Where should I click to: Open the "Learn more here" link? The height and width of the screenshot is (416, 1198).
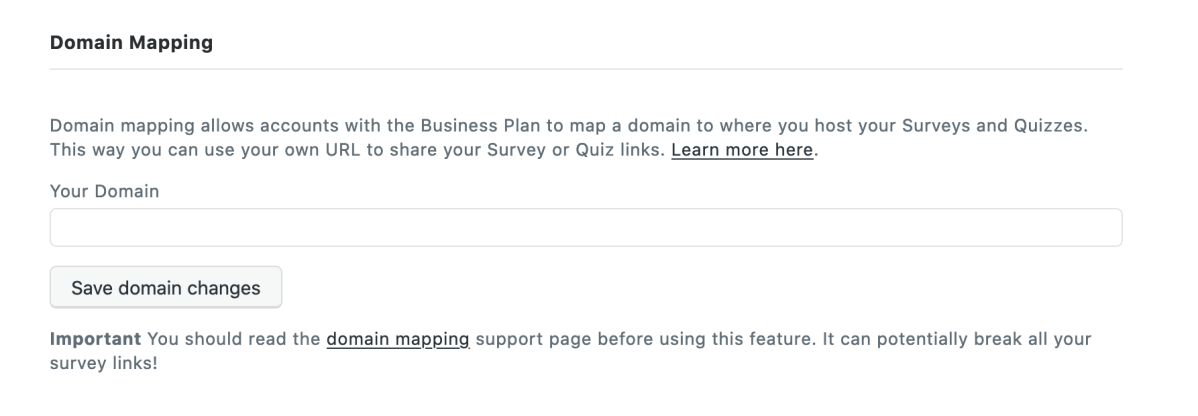(x=742, y=151)
